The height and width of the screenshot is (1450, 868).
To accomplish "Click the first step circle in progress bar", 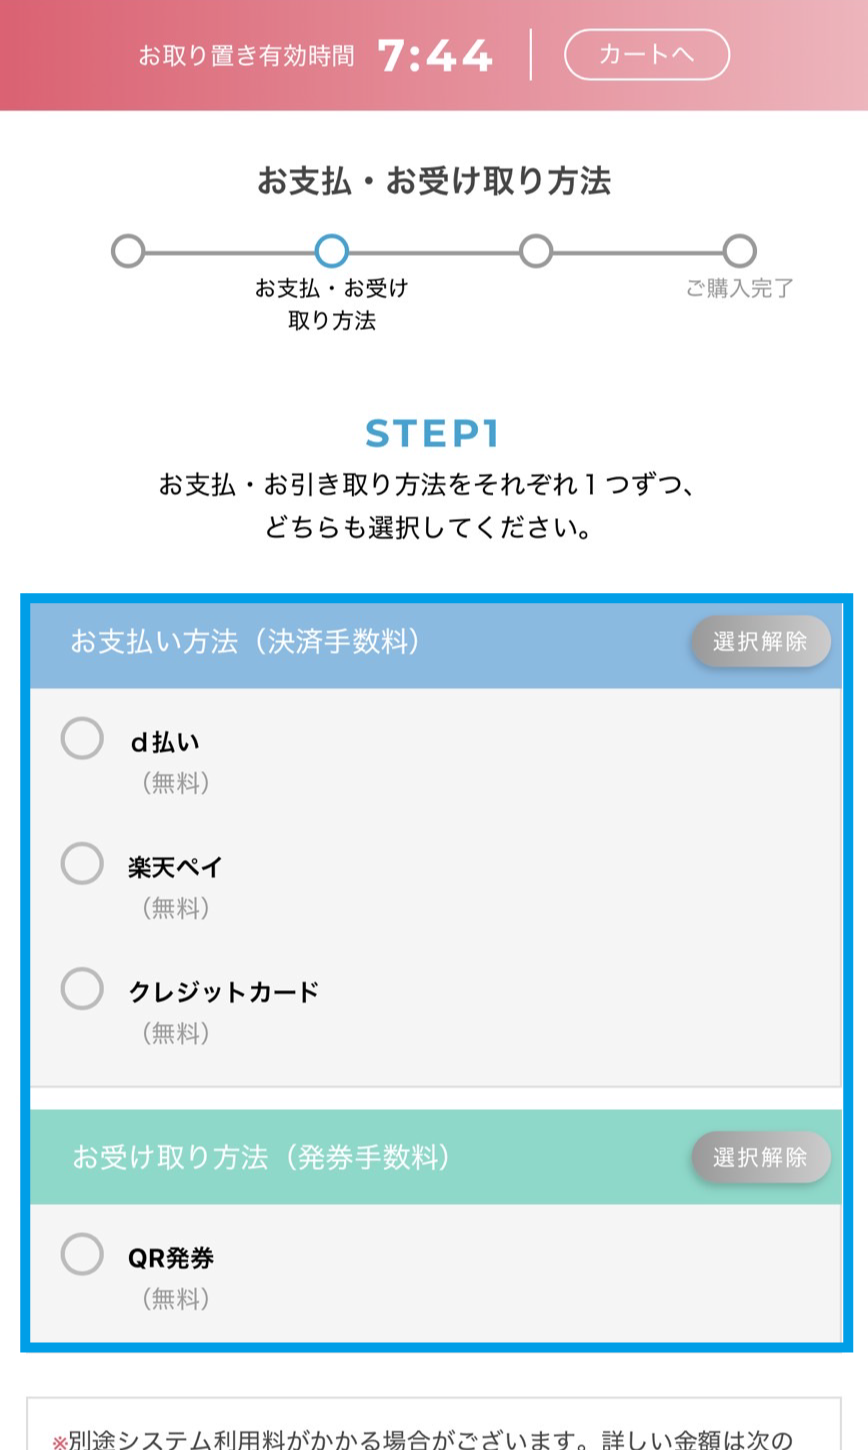I will pyautogui.click(x=128, y=251).
